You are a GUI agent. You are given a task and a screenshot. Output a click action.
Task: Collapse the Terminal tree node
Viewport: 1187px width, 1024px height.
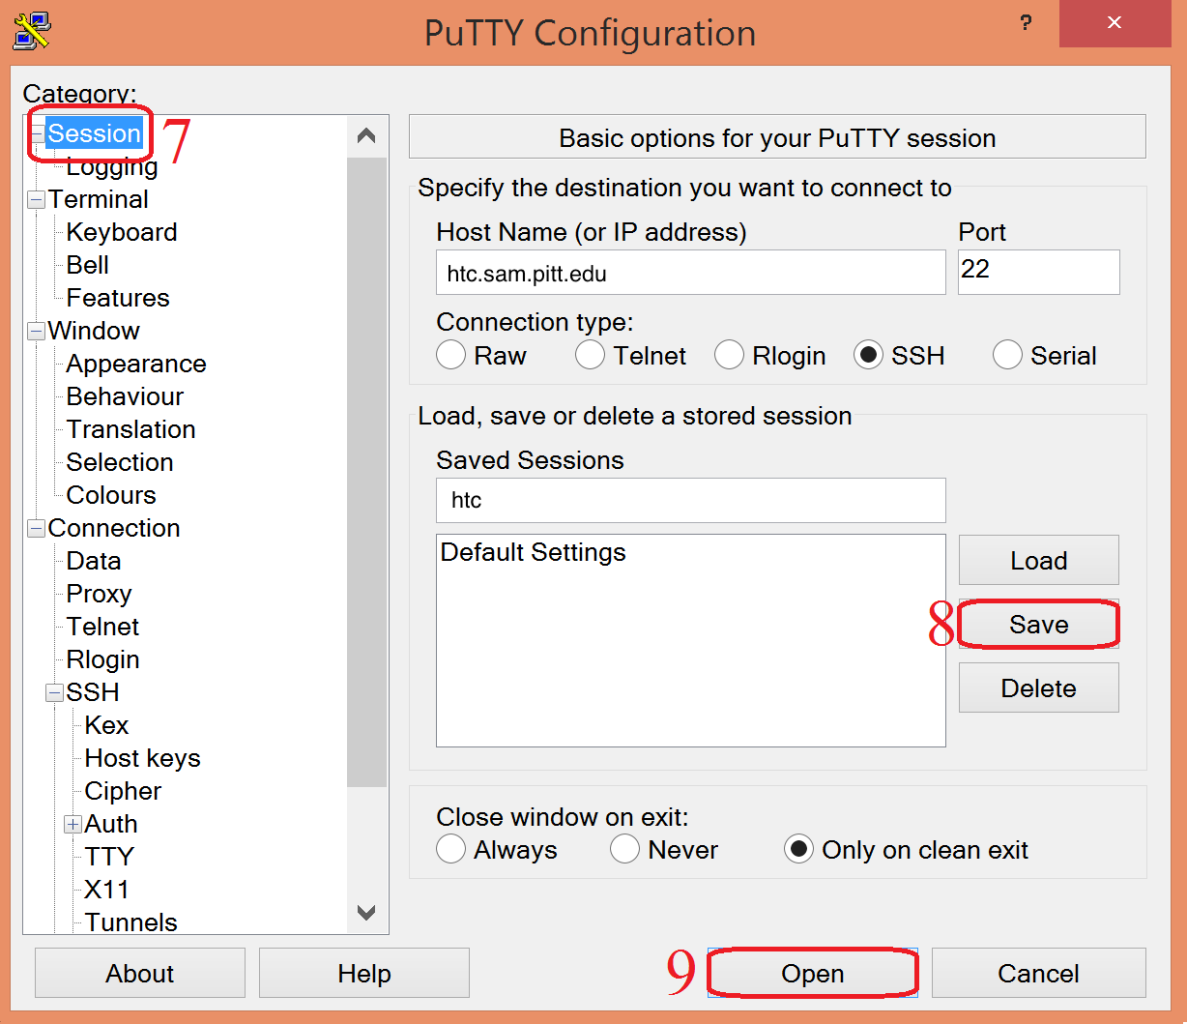(x=37, y=200)
